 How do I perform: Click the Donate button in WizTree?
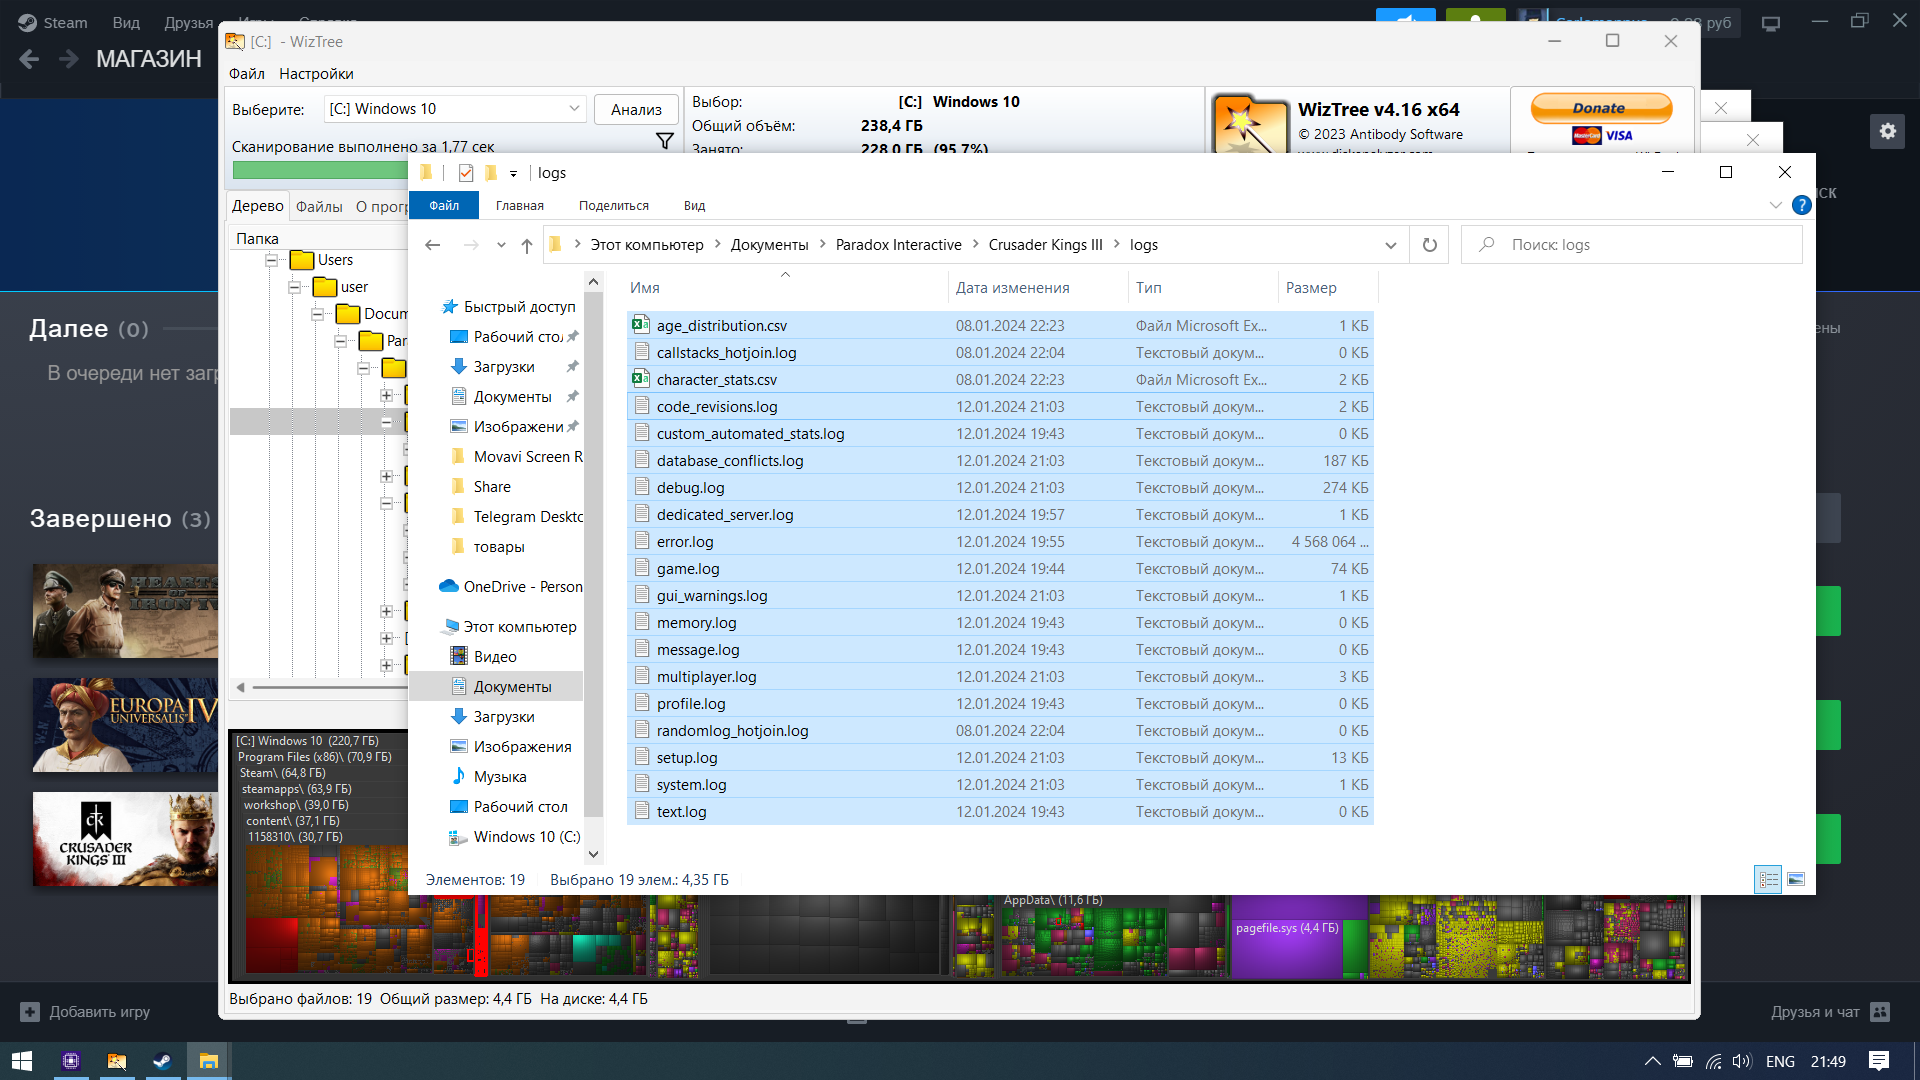click(x=1600, y=108)
